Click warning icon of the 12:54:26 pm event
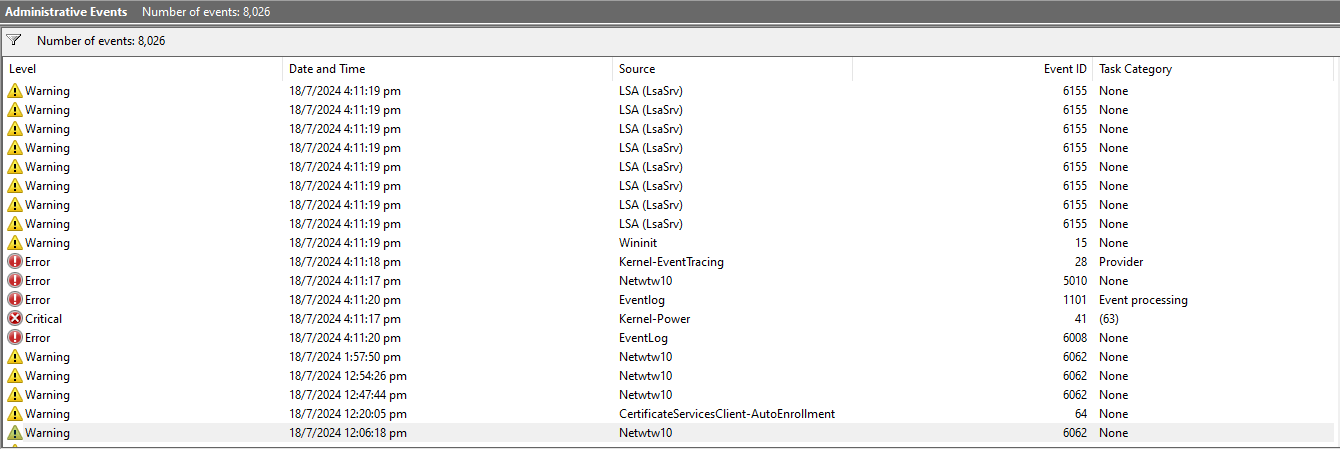Screen dimensions: 1340x449 click(x=15, y=376)
